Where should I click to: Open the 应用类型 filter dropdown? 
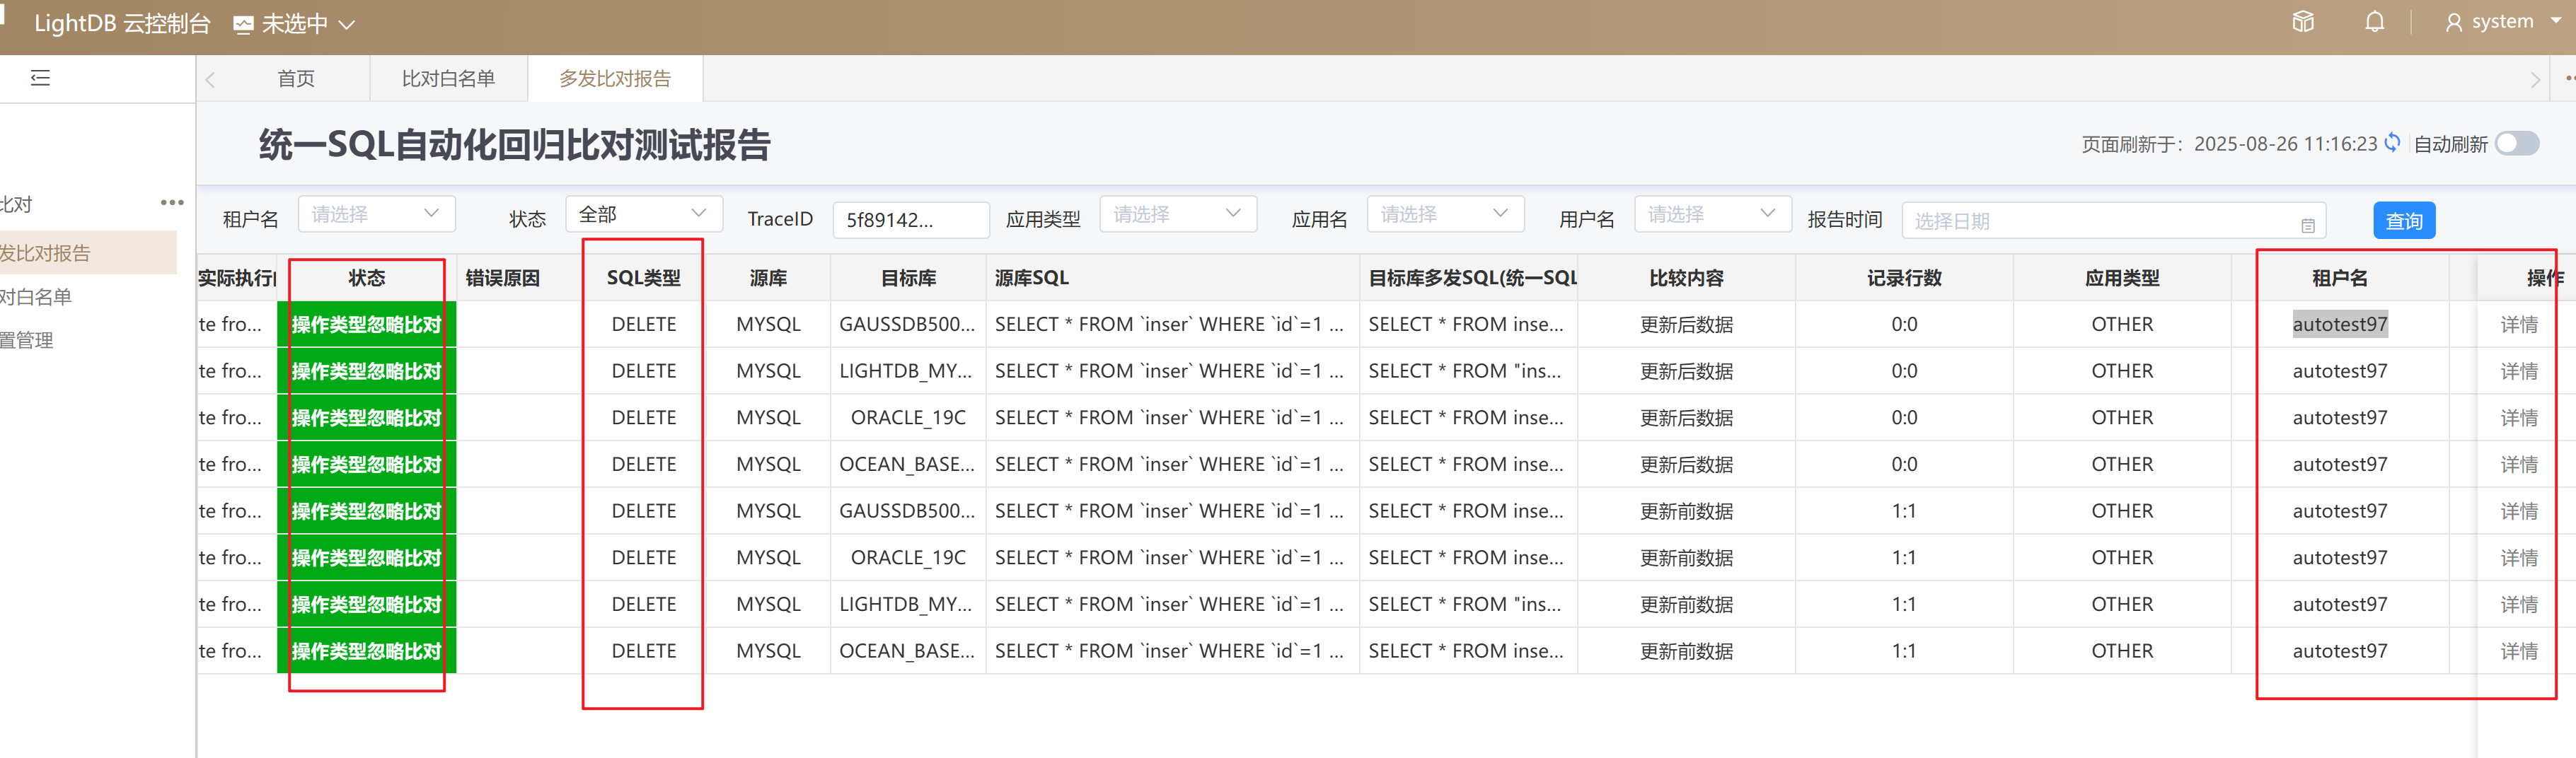1177,214
